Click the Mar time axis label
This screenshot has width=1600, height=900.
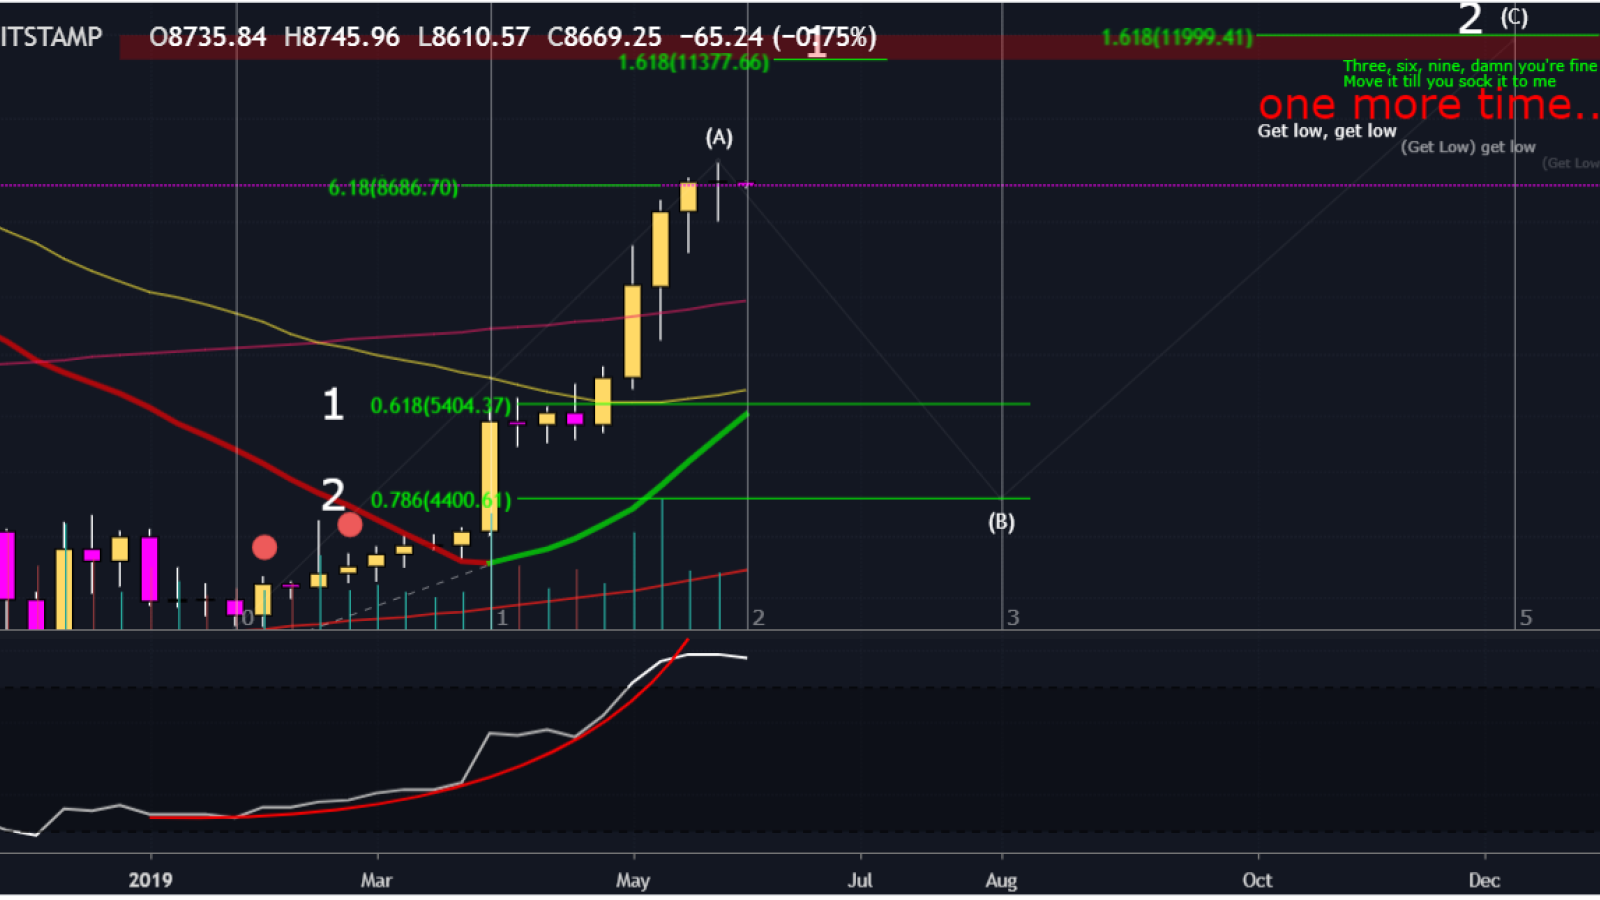377,880
